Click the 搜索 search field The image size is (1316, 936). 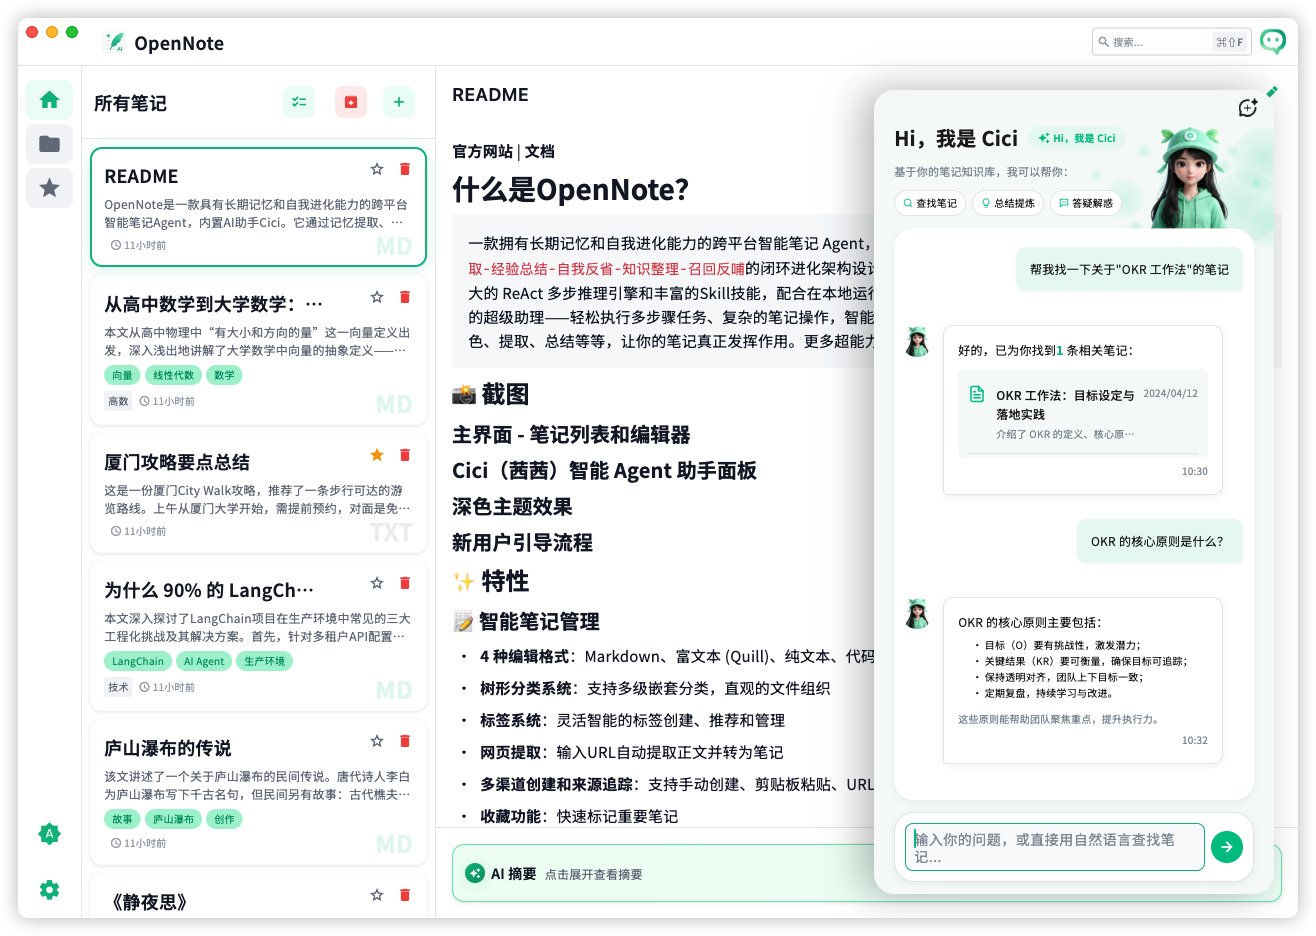tap(1171, 42)
